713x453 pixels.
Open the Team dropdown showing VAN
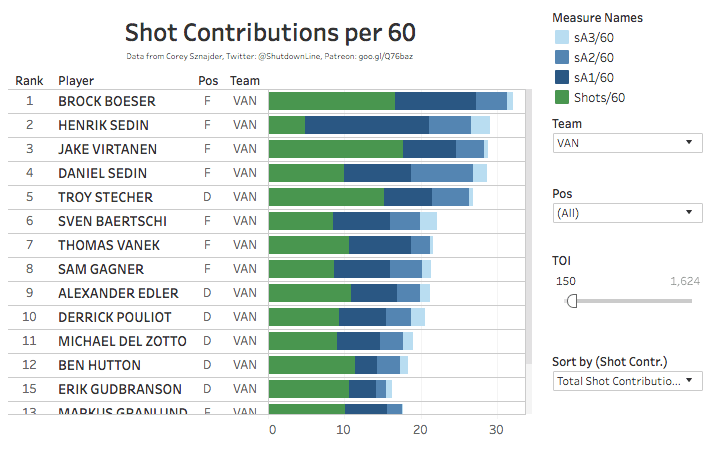click(x=628, y=143)
